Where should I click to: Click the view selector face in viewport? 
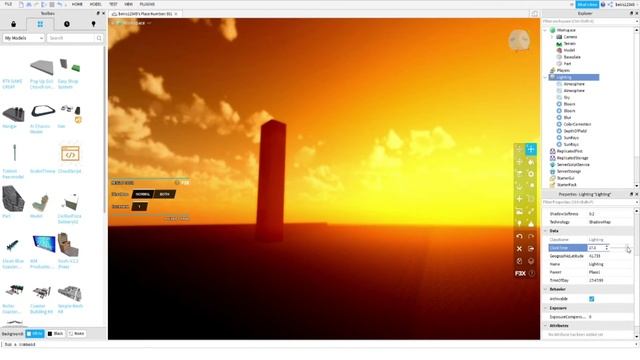pos(519,41)
